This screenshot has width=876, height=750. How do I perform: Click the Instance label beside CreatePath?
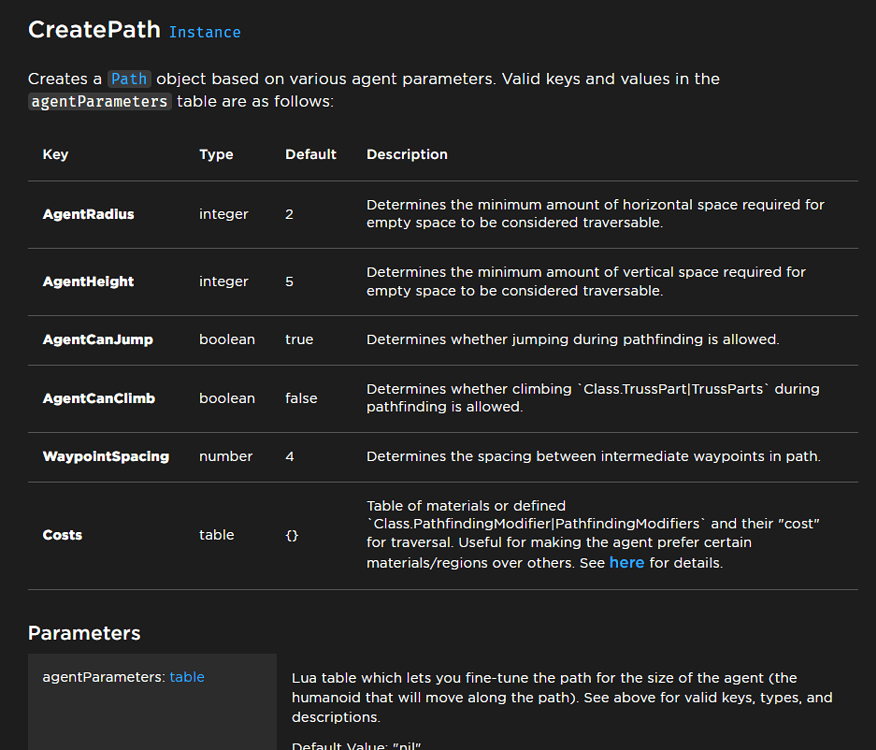point(204,32)
